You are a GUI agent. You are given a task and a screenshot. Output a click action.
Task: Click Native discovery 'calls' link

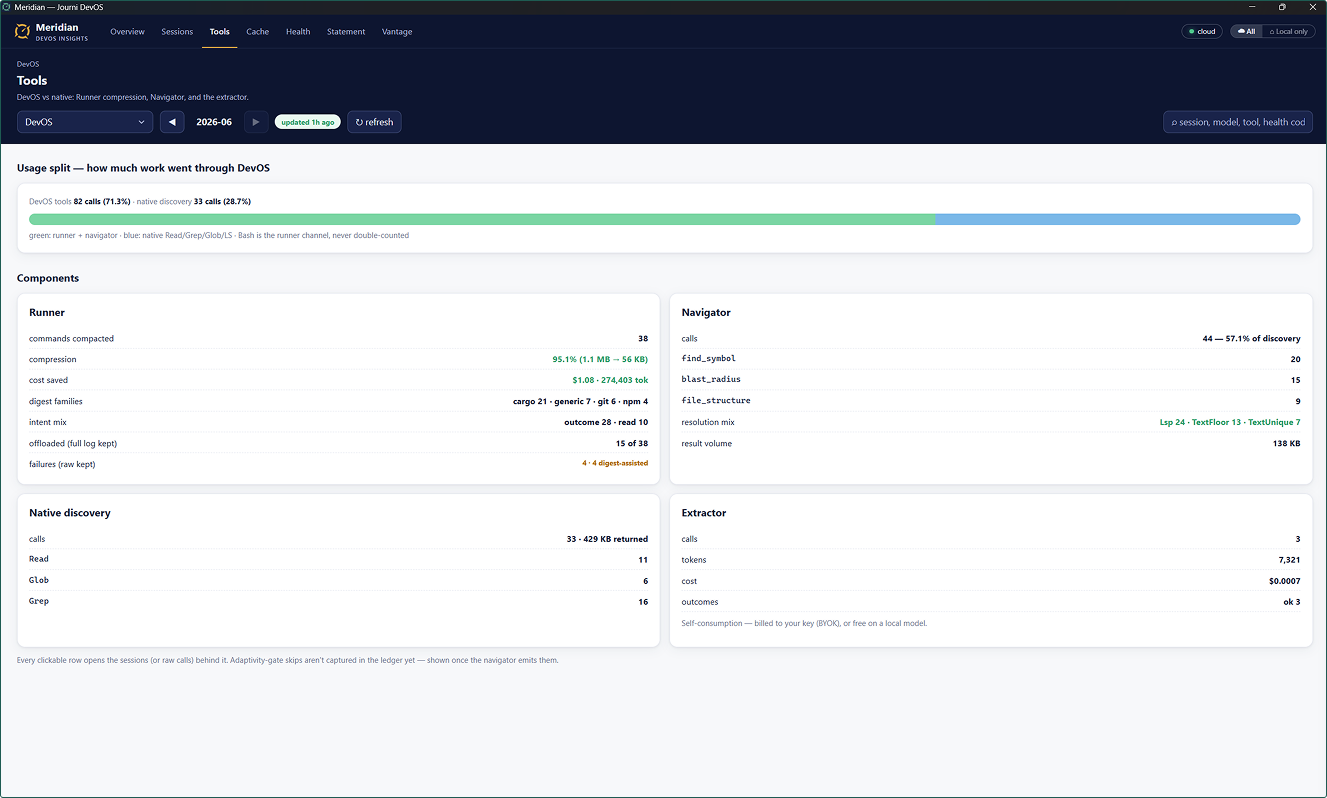(37, 539)
